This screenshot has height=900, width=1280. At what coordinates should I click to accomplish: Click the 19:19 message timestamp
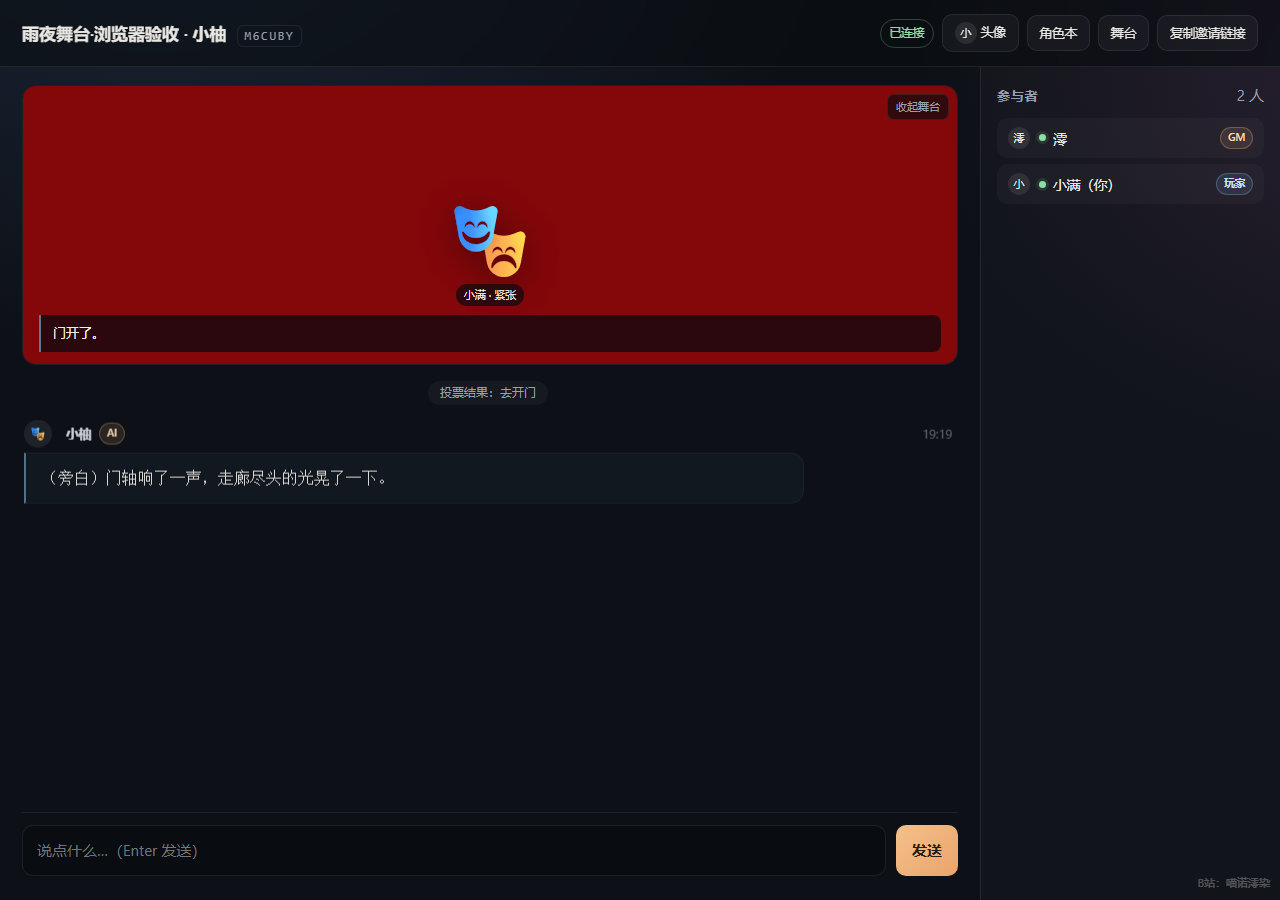point(937,434)
